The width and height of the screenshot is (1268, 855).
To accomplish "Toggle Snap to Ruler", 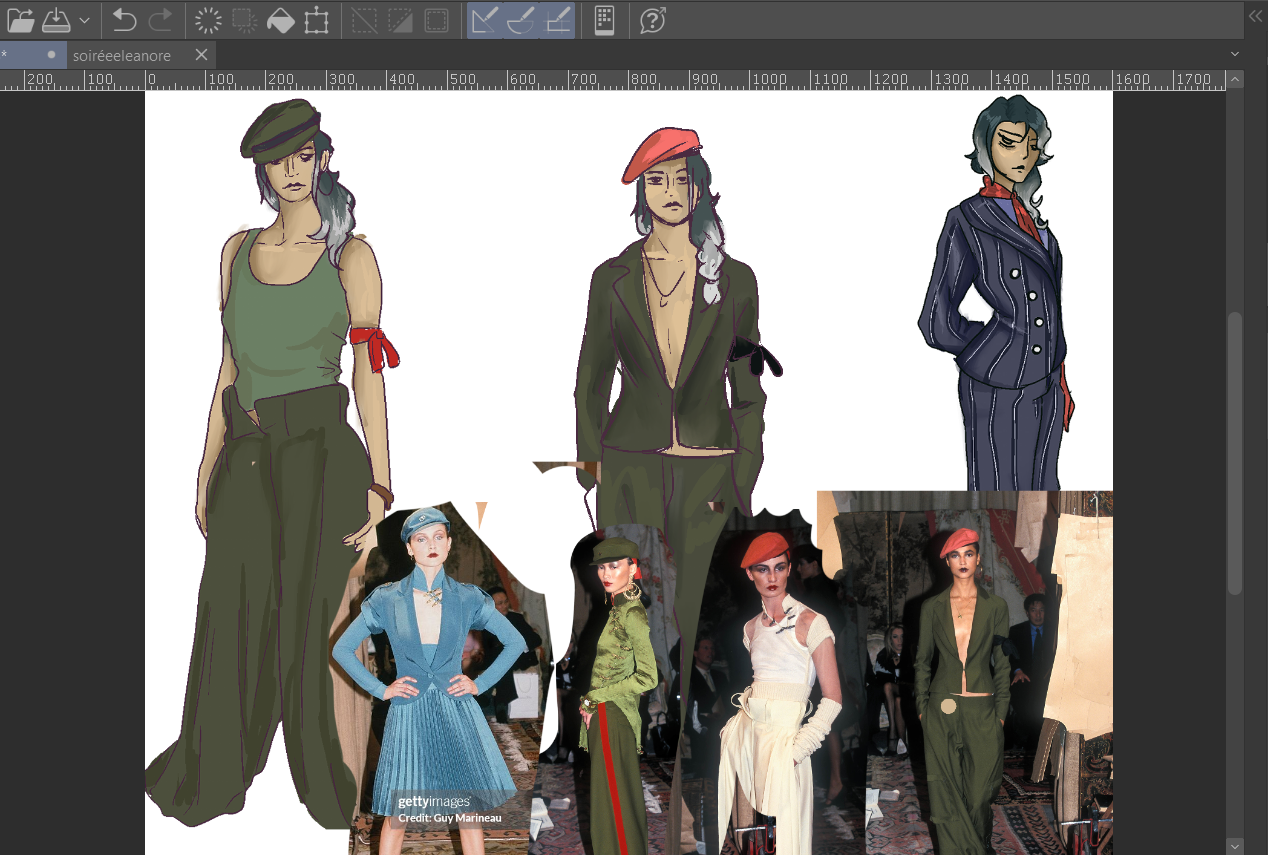I will pyautogui.click(x=485, y=20).
